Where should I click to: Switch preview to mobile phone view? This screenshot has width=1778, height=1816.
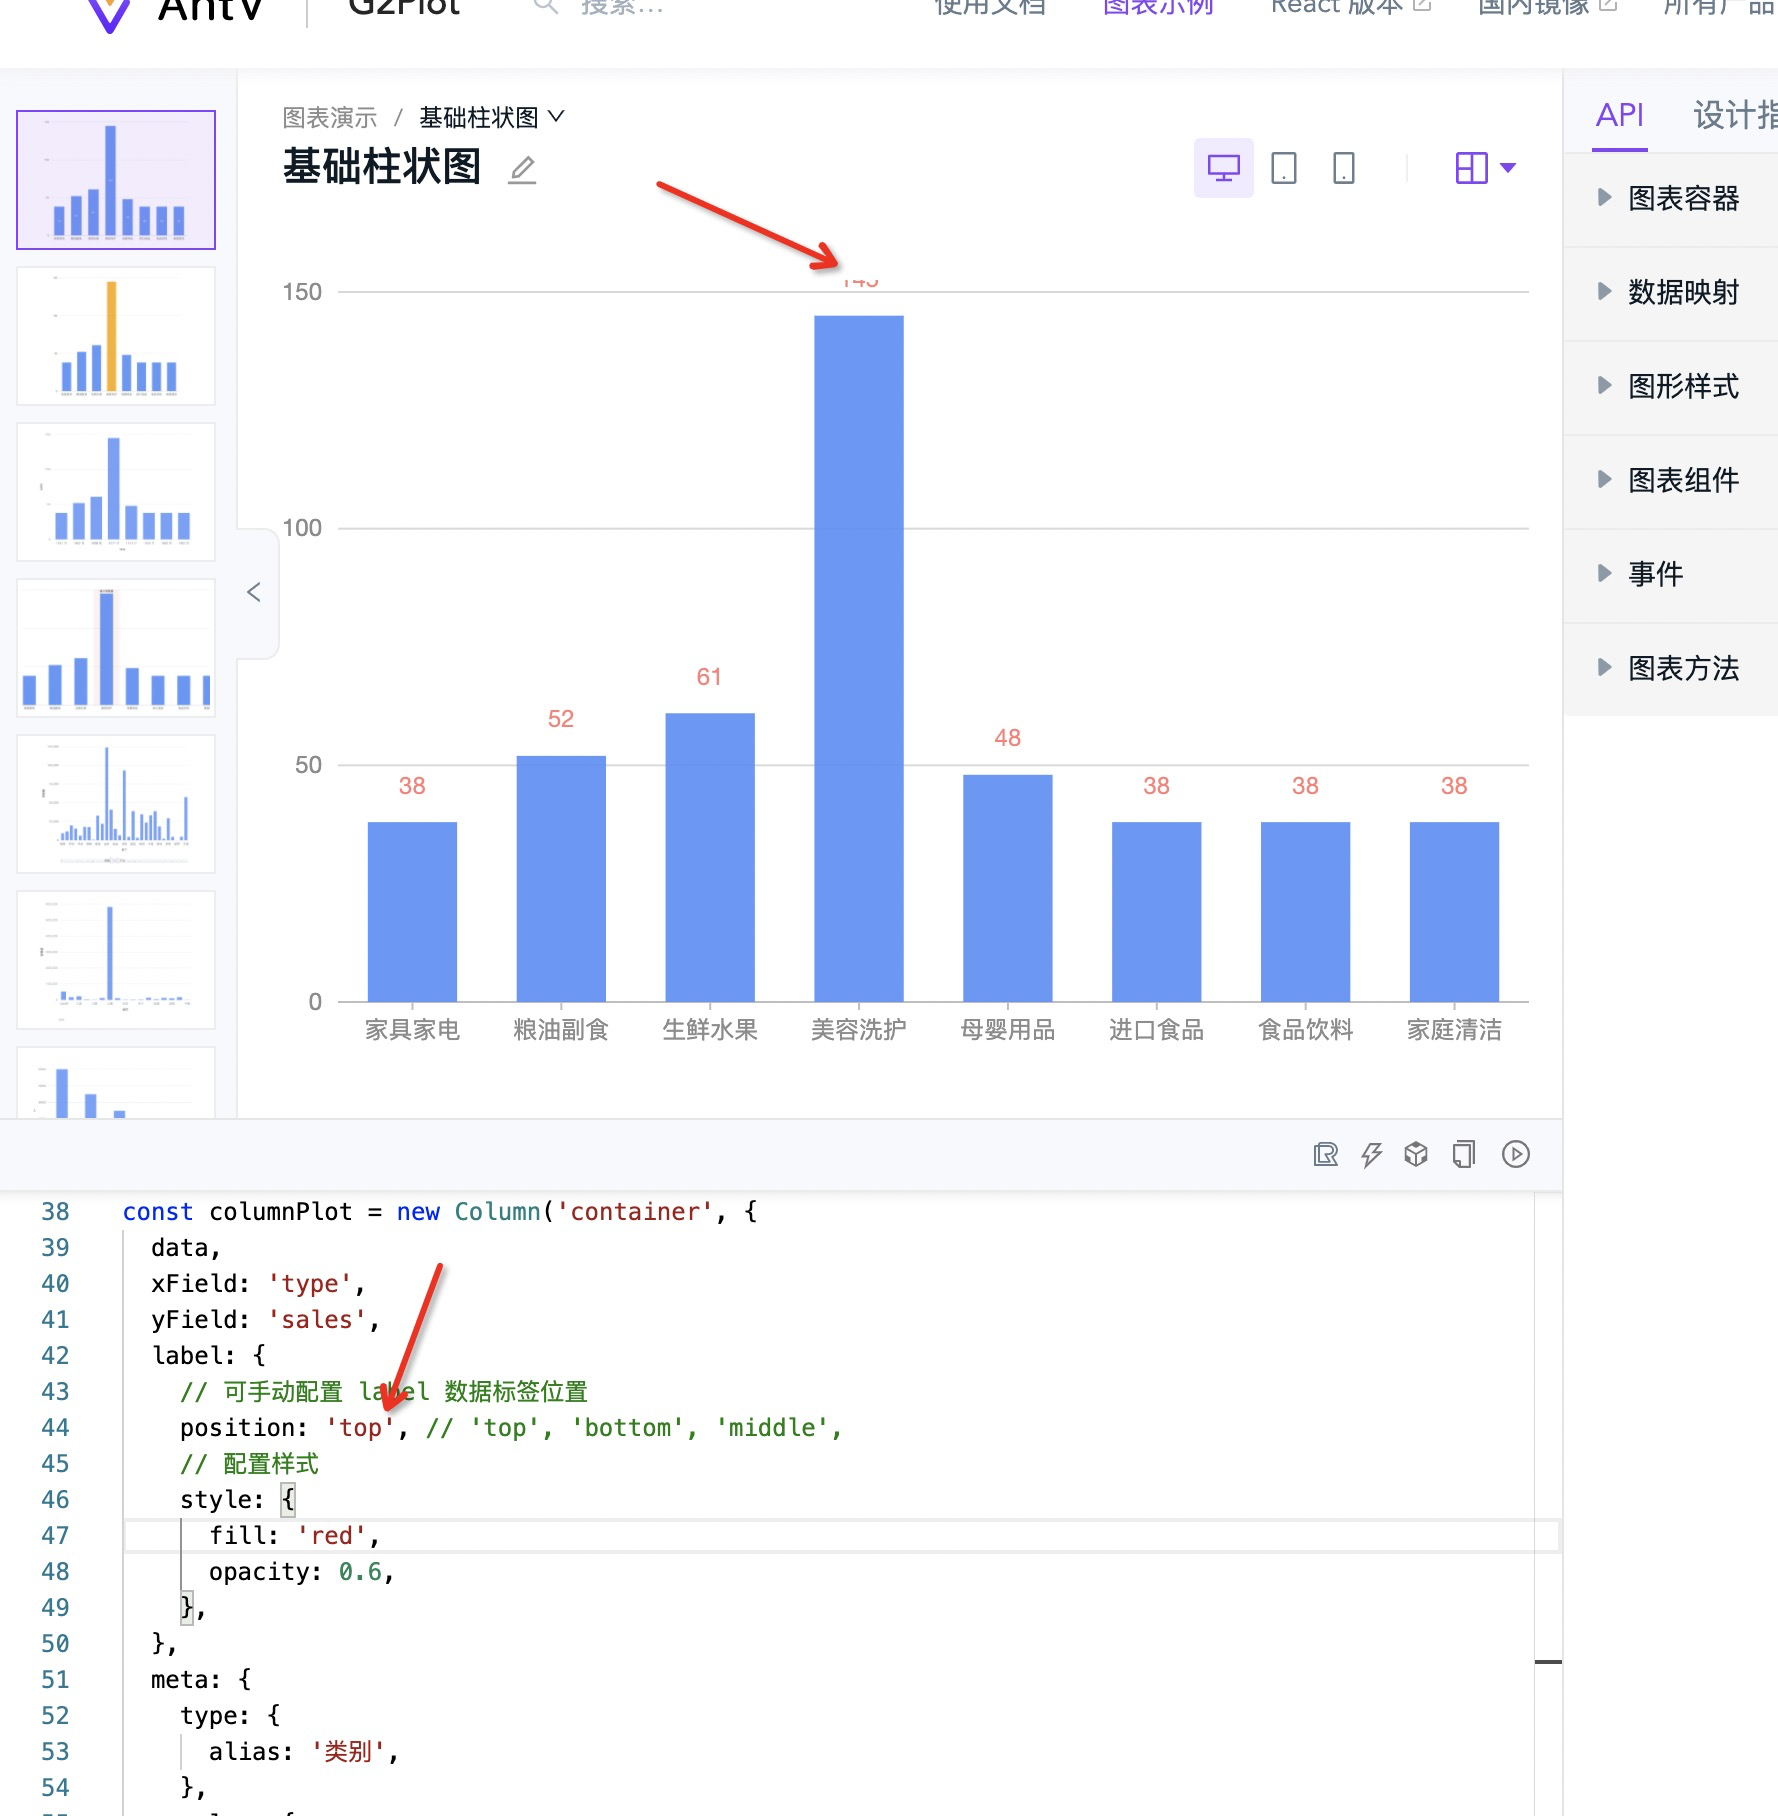coord(1344,168)
